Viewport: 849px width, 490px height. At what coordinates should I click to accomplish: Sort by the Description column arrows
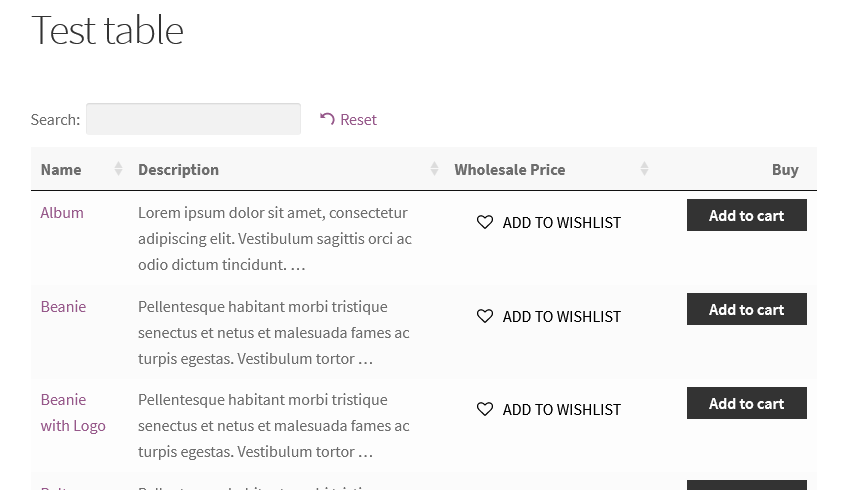[434, 169]
